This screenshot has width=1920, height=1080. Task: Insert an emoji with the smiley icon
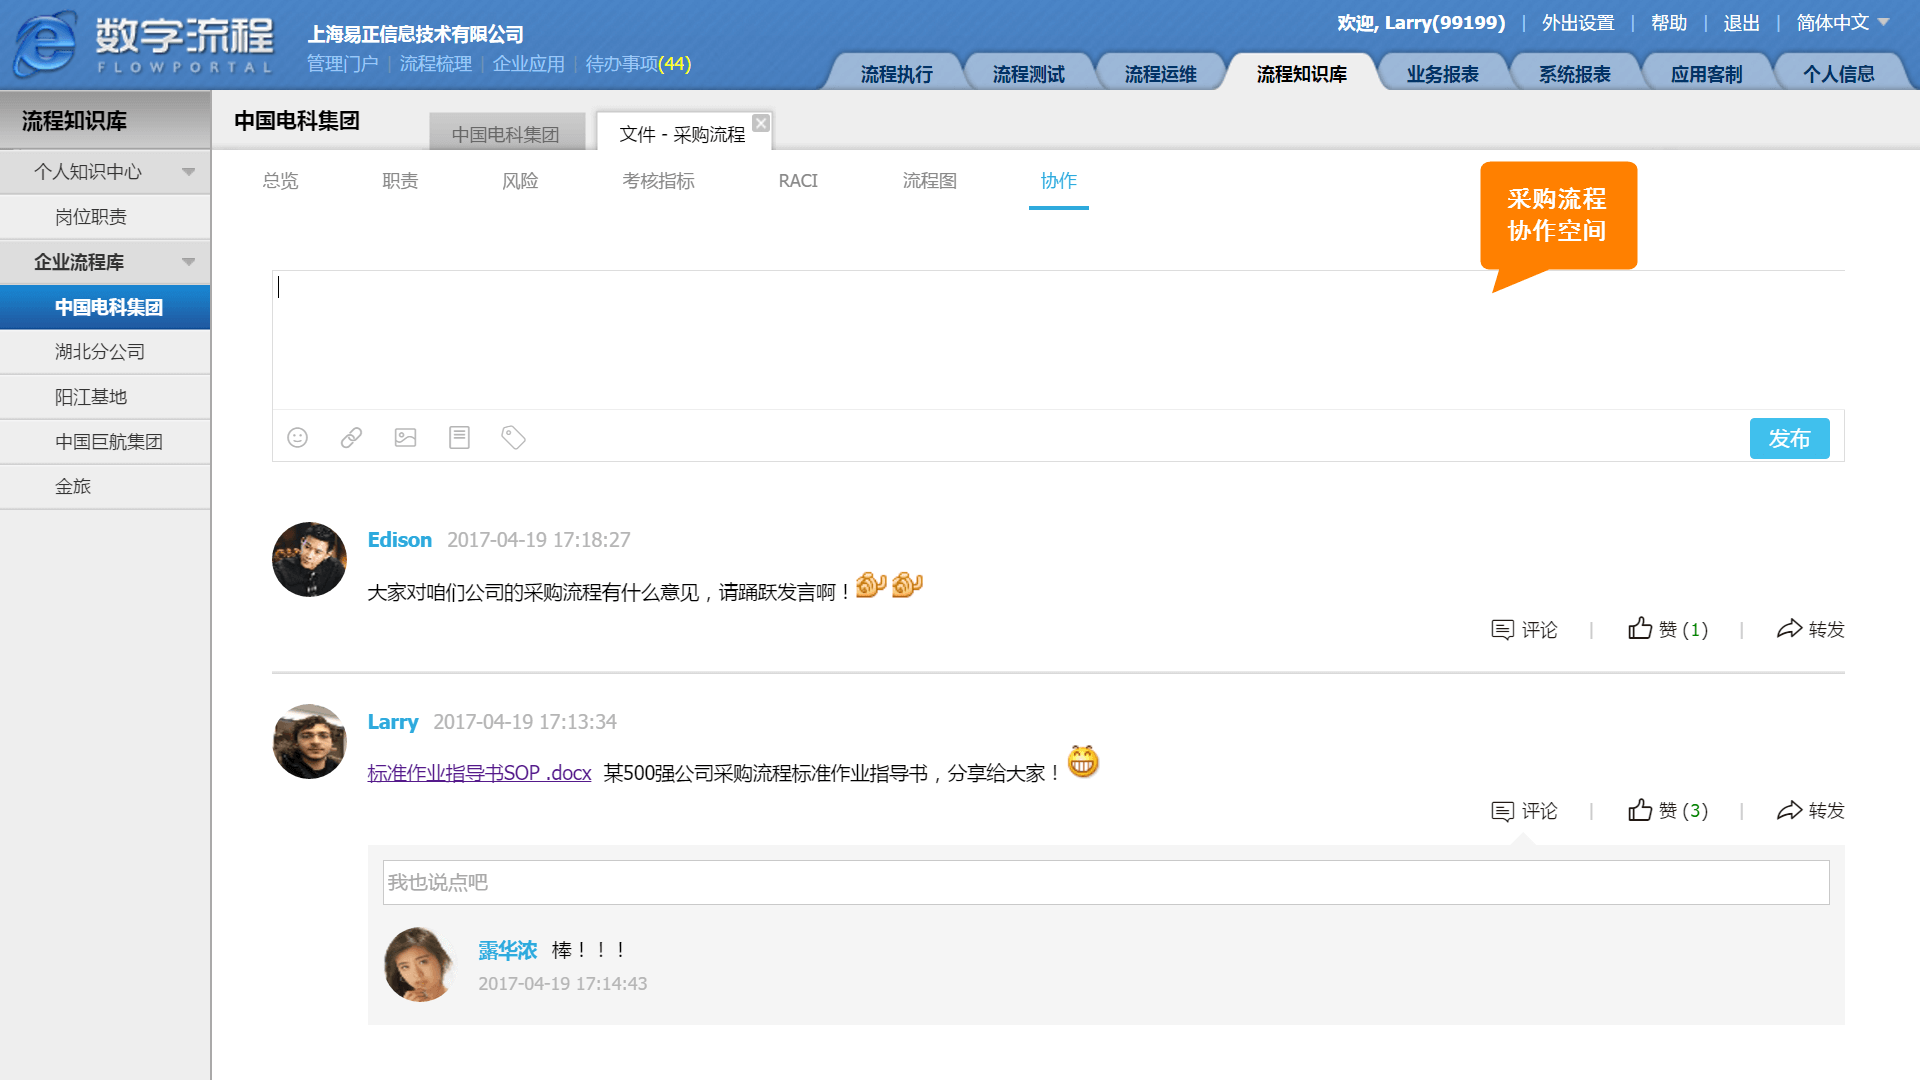[x=297, y=438]
